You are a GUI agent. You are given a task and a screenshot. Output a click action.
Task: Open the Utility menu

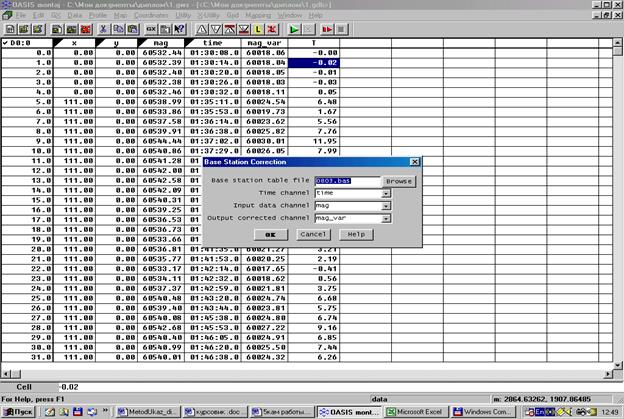tap(182, 17)
